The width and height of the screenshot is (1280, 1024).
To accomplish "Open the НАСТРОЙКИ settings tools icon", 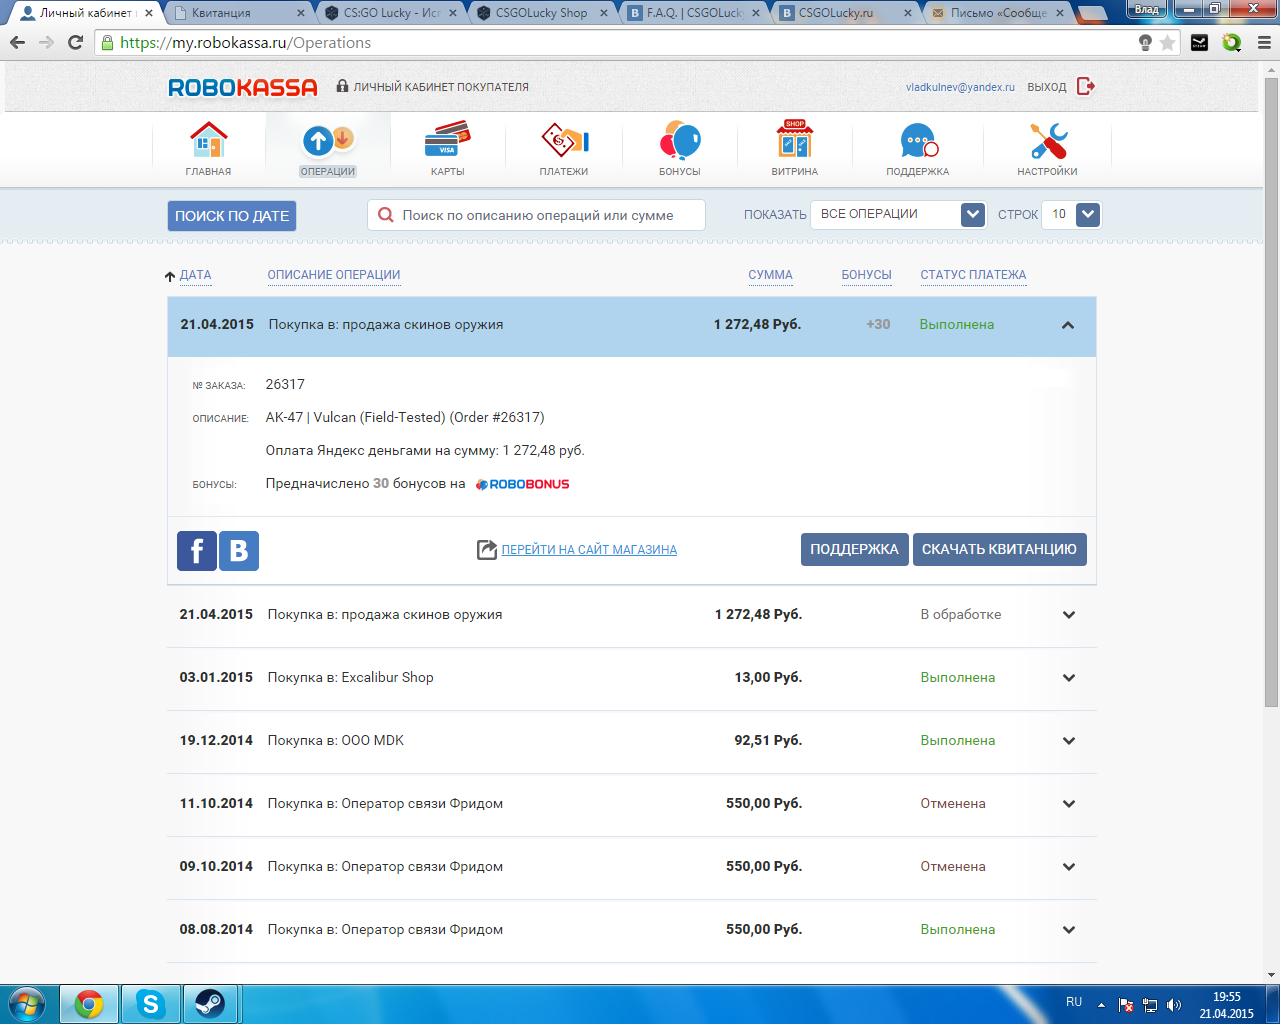I will click(x=1048, y=141).
